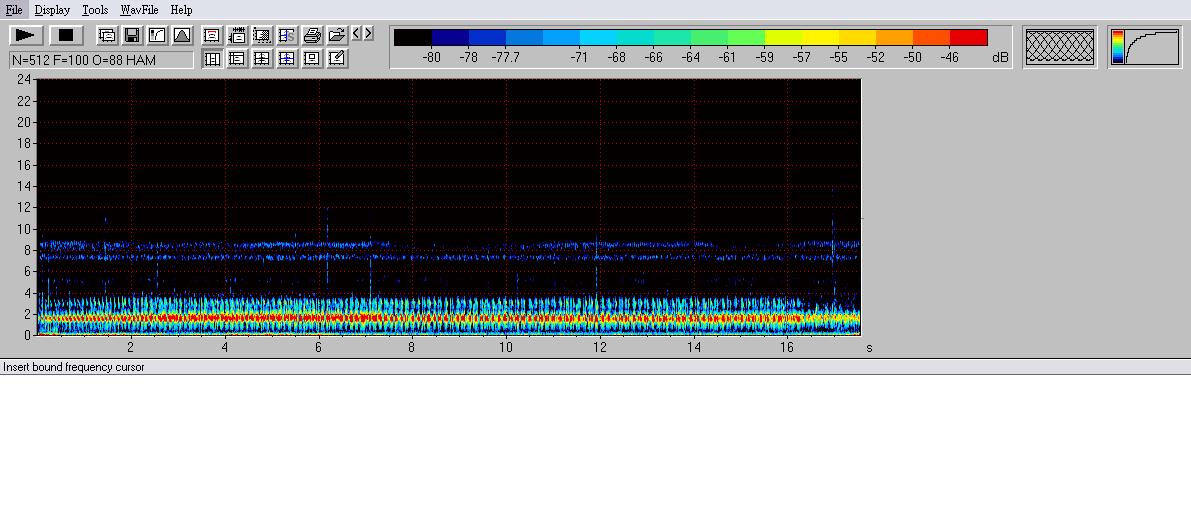Open the Display menu
Viewport: 1191px width, 512px height.
point(52,10)
